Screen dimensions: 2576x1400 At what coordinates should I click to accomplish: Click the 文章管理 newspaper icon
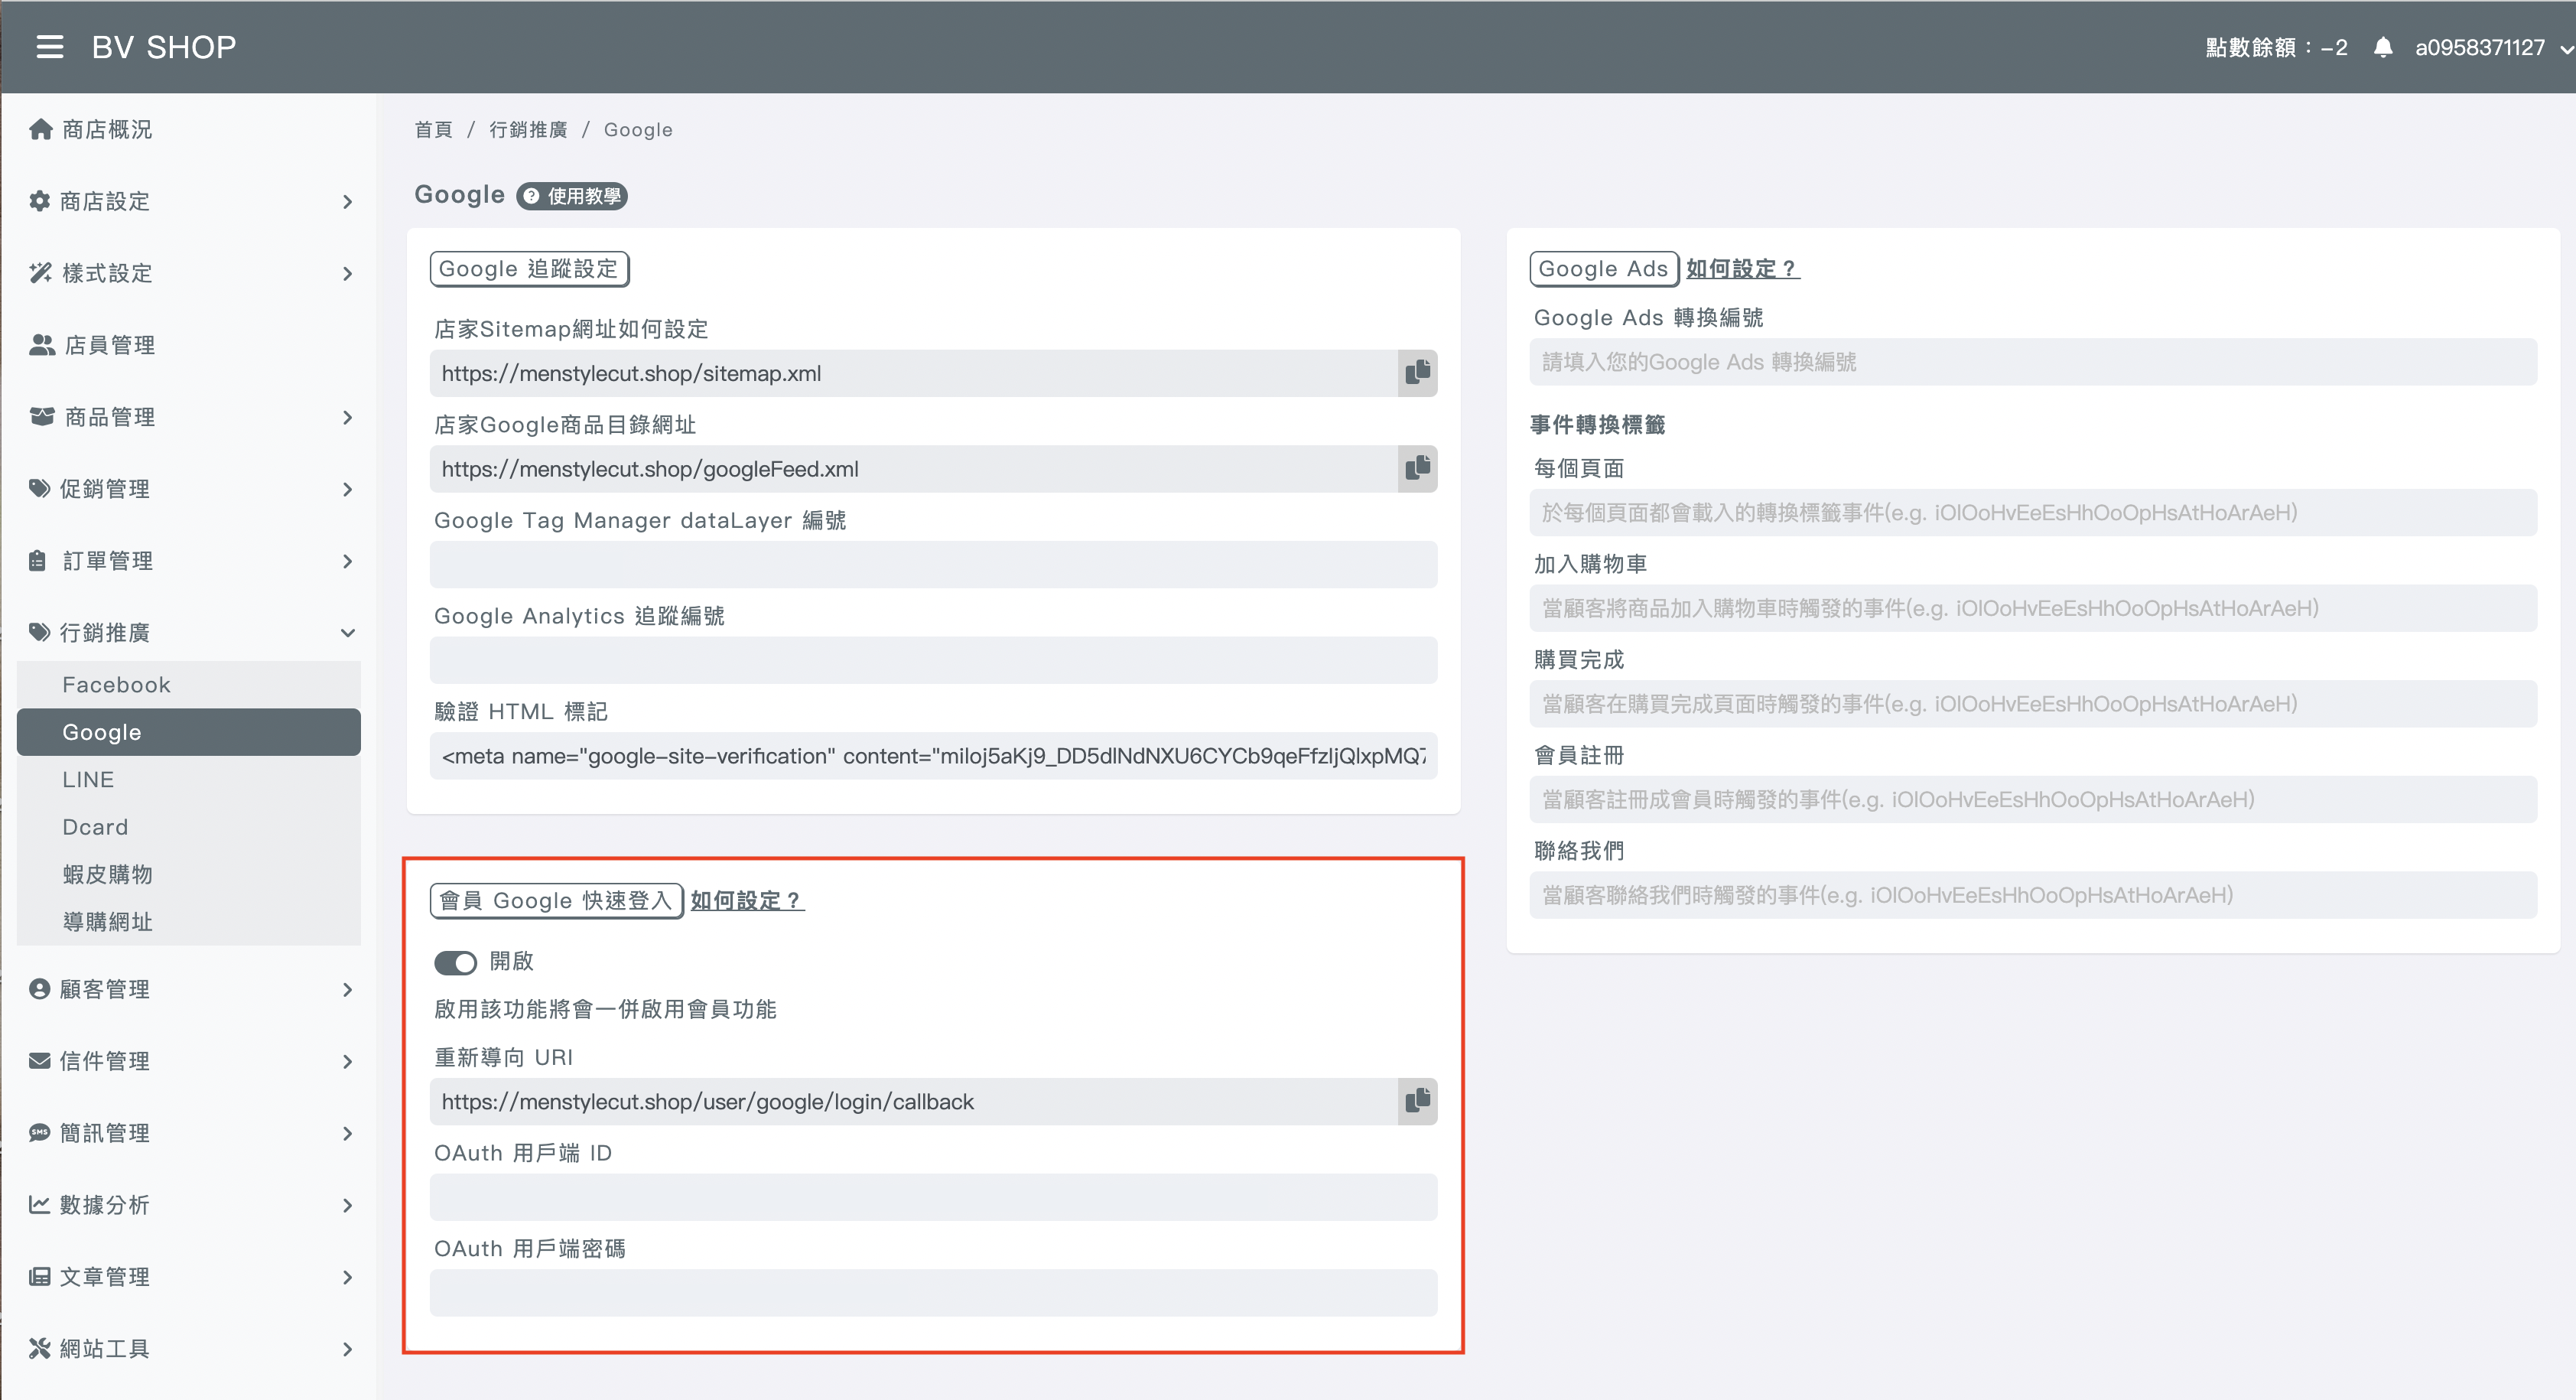(40, 1277)
